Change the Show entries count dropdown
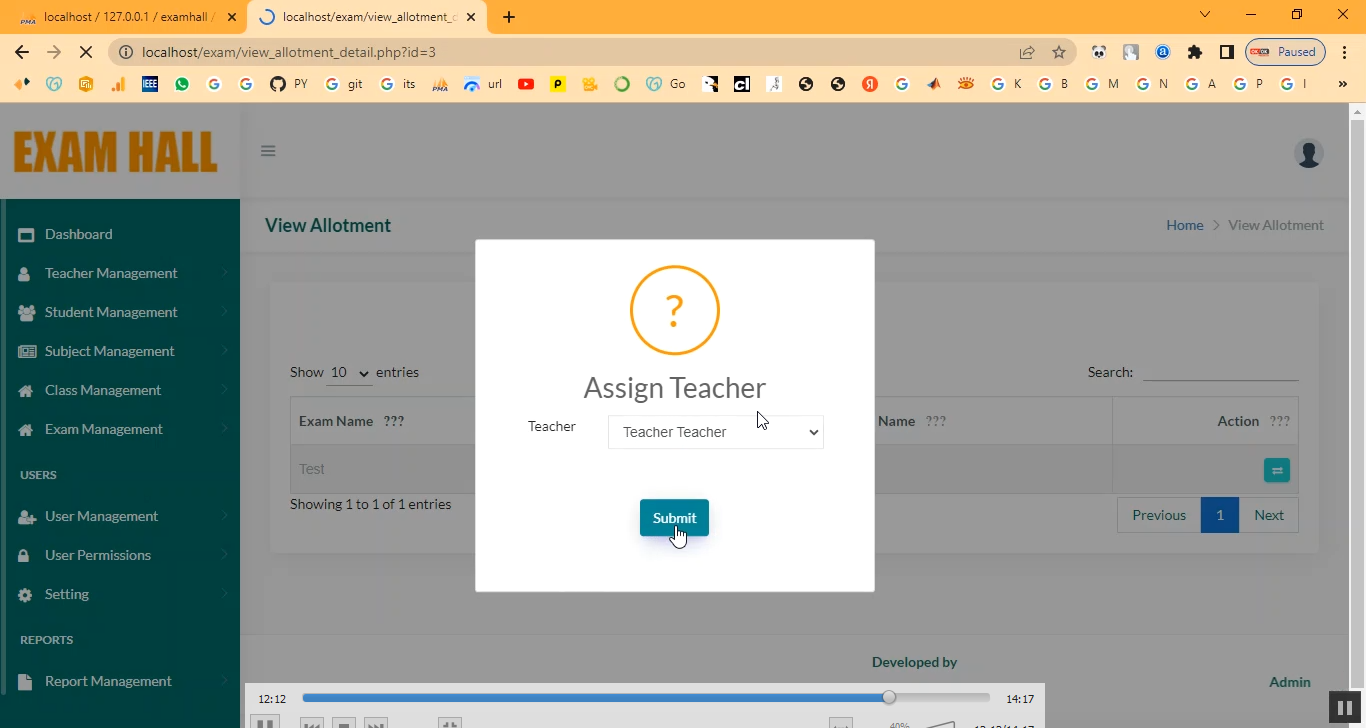Screen dimensions: 1366x728 (349, 372)
